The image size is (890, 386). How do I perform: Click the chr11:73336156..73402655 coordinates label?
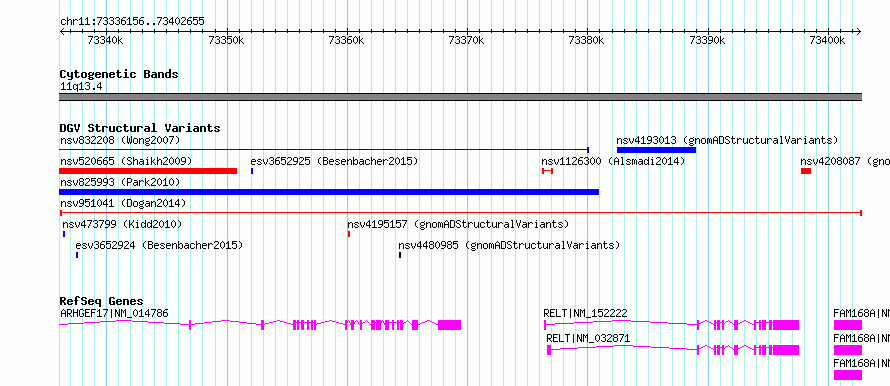tap(132, 22)
